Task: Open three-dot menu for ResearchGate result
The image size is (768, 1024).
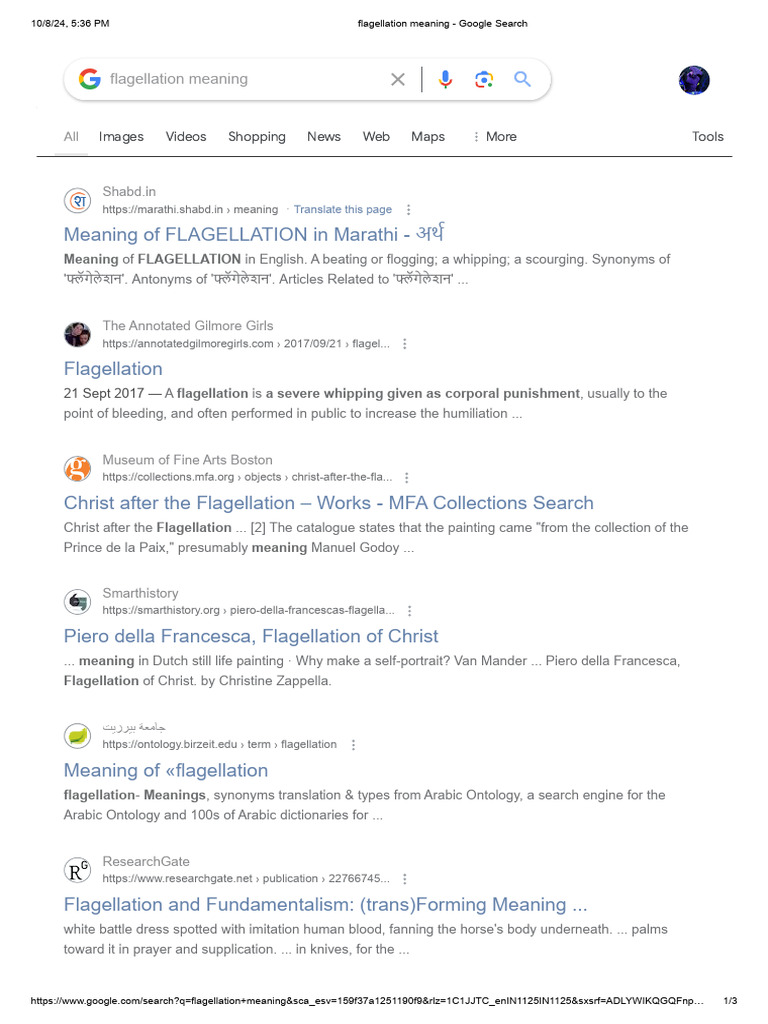Action: [405, 879]
